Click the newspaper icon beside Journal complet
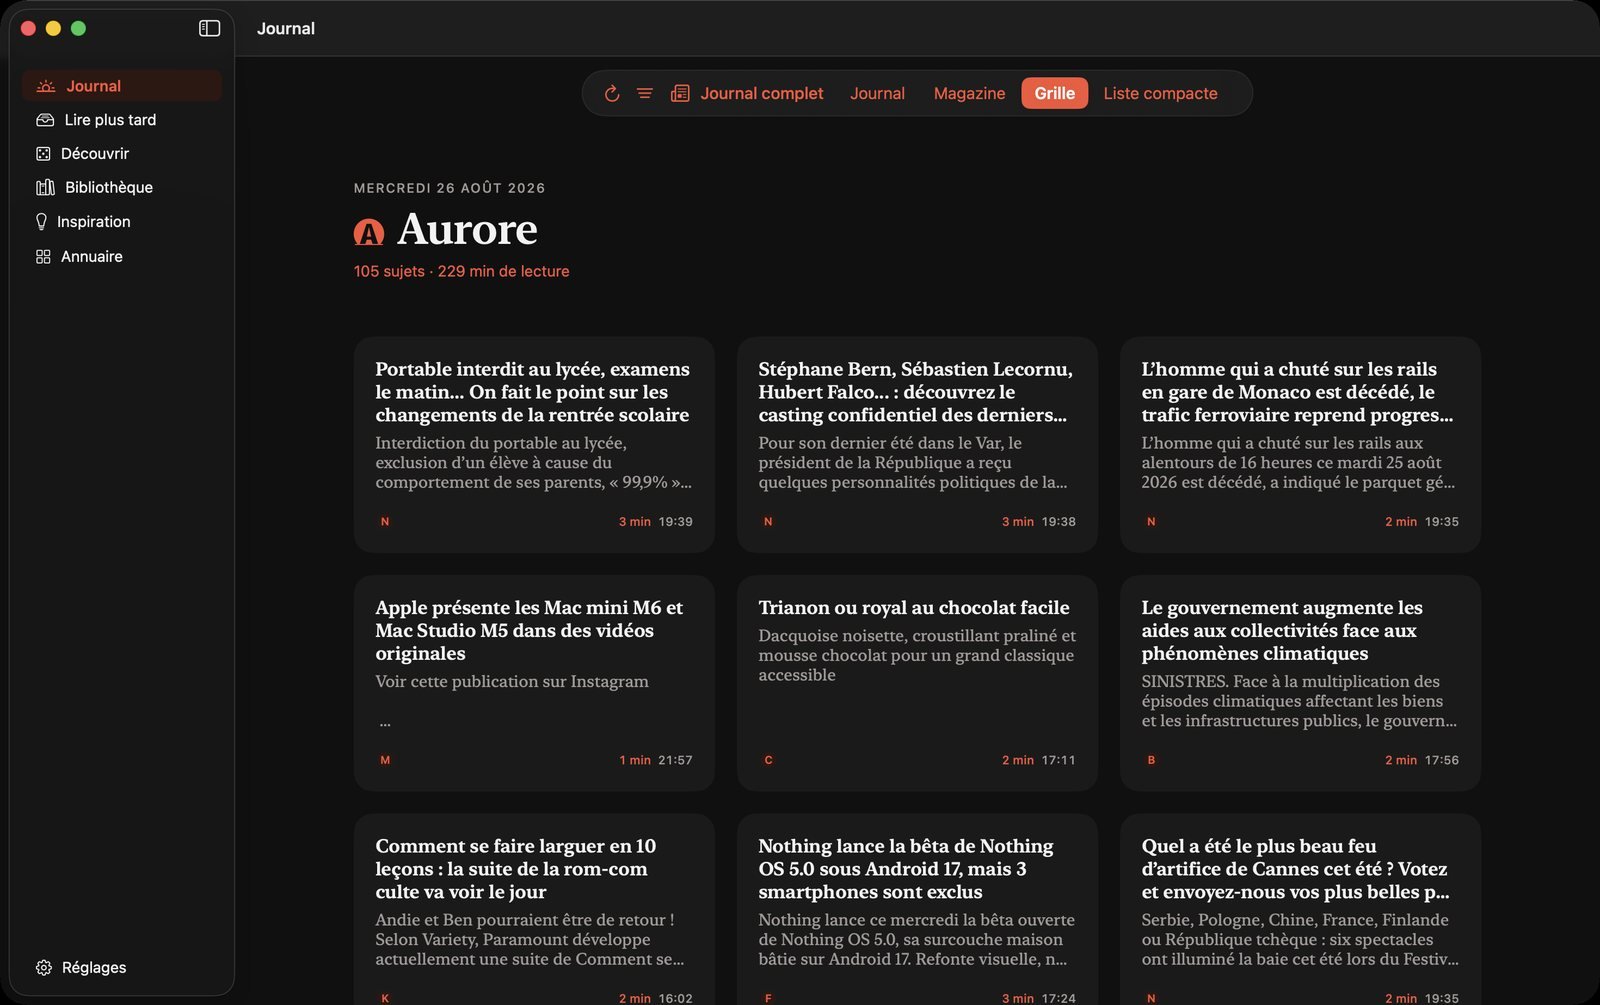Image resolution: width=1600 pixels, height=1005 pixels. tap(680, 93)
